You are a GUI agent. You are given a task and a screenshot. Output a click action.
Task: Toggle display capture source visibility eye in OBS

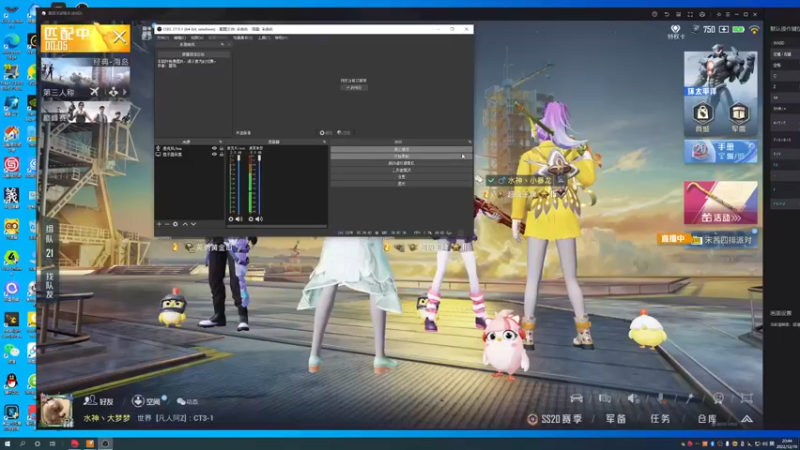[x=214, y=154]
